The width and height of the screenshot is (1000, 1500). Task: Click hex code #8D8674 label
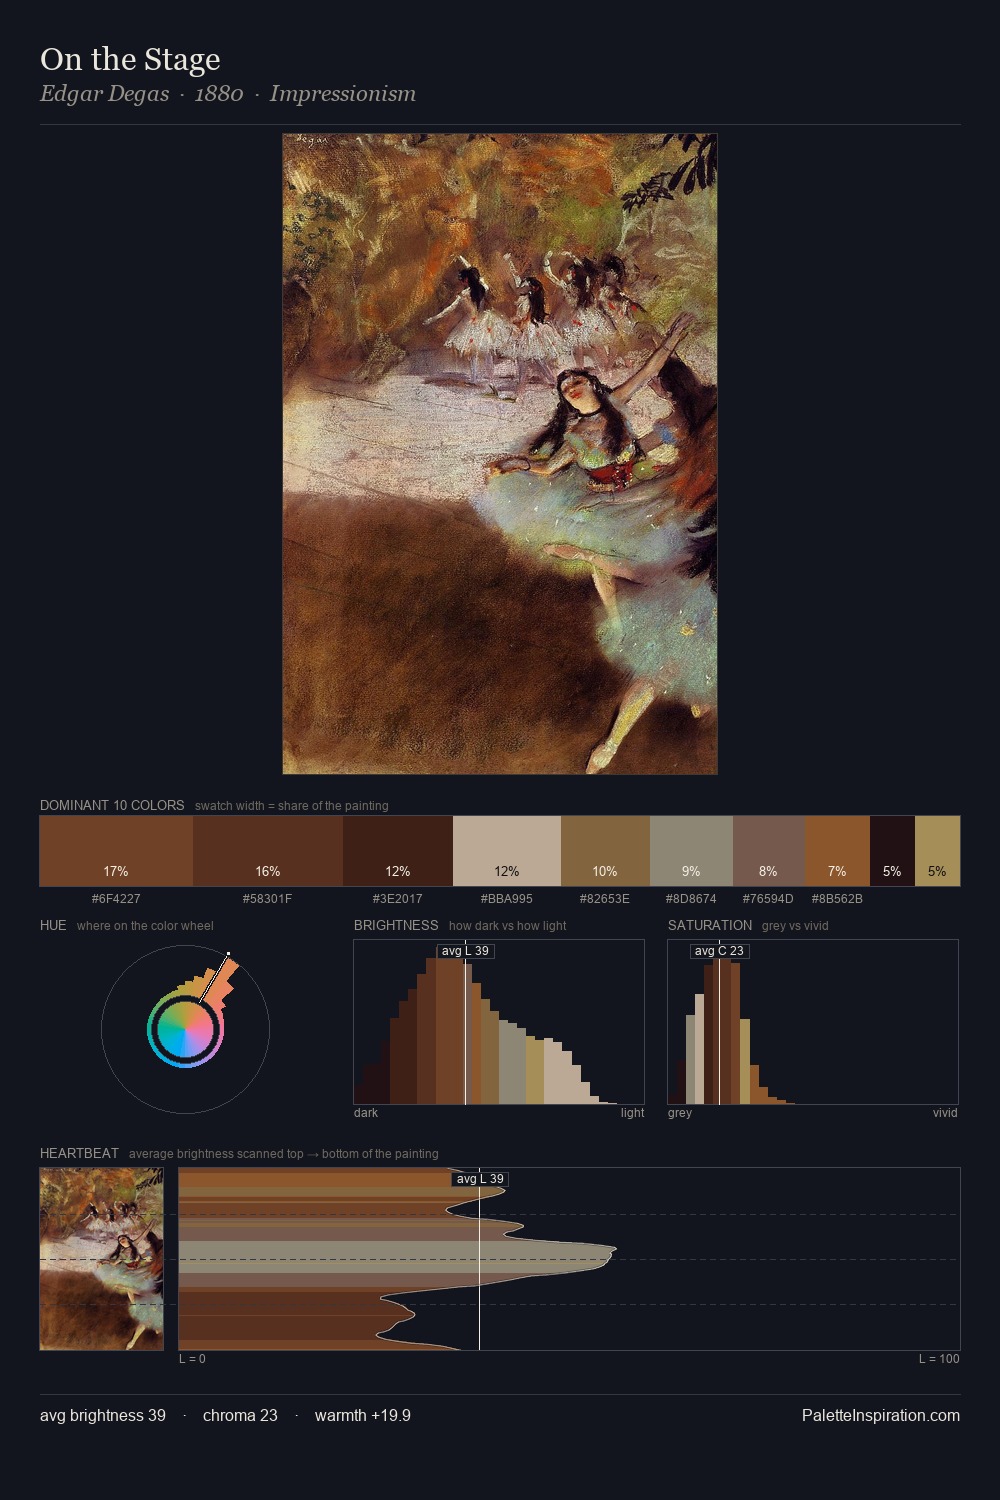(x=691, y=899)
